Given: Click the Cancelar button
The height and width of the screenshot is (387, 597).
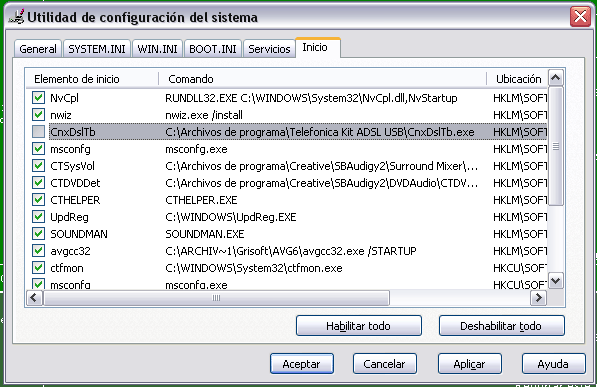Looking at the screenshot, I should tap(385, 364).
